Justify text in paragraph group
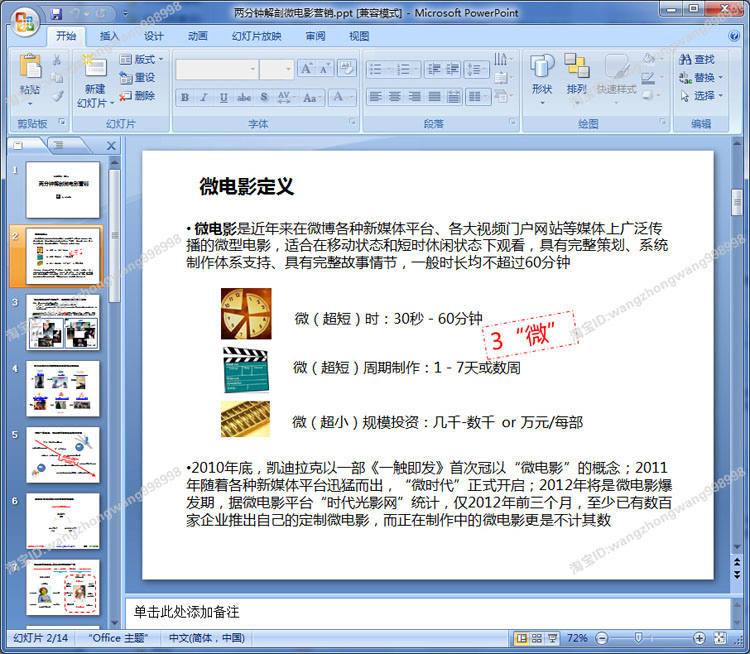 [x=434, y=97]
